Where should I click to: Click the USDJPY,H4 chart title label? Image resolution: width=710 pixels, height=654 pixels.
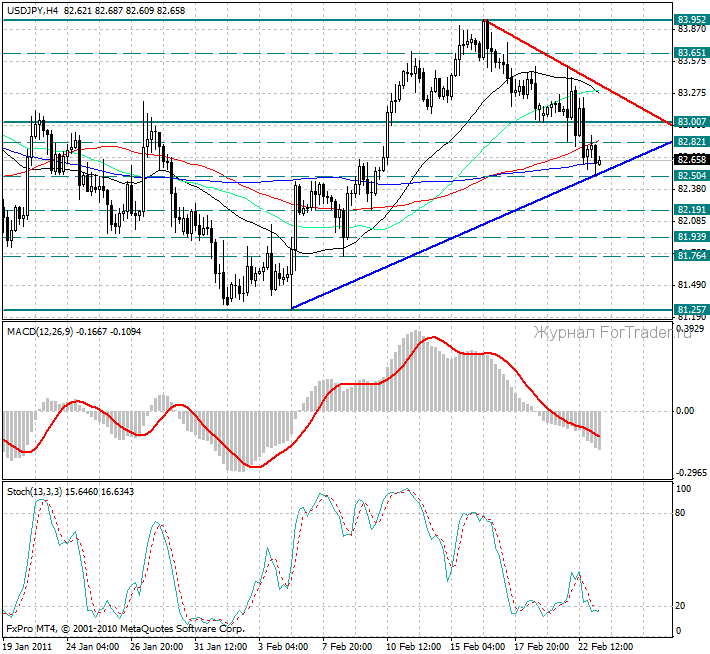[31, 8]
